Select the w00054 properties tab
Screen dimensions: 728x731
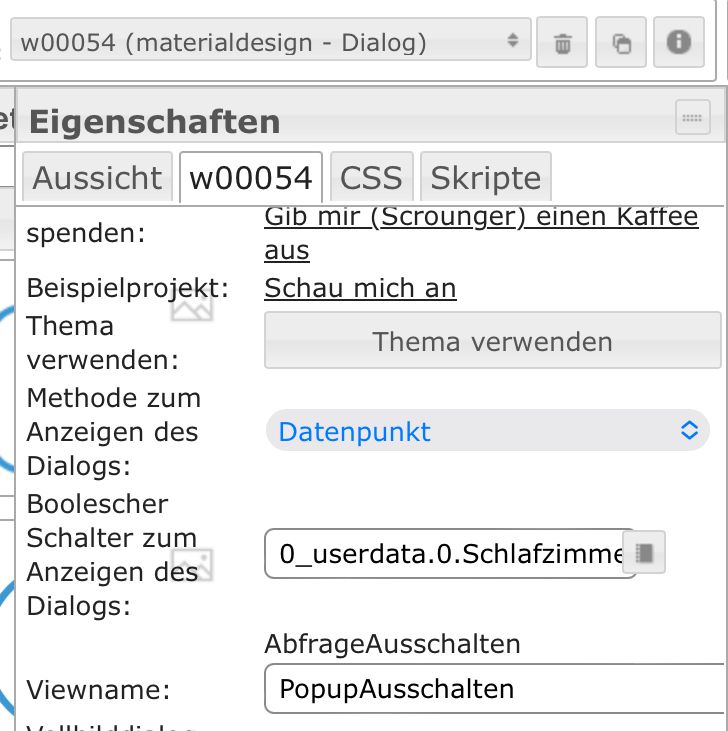(x=251, y=178)
